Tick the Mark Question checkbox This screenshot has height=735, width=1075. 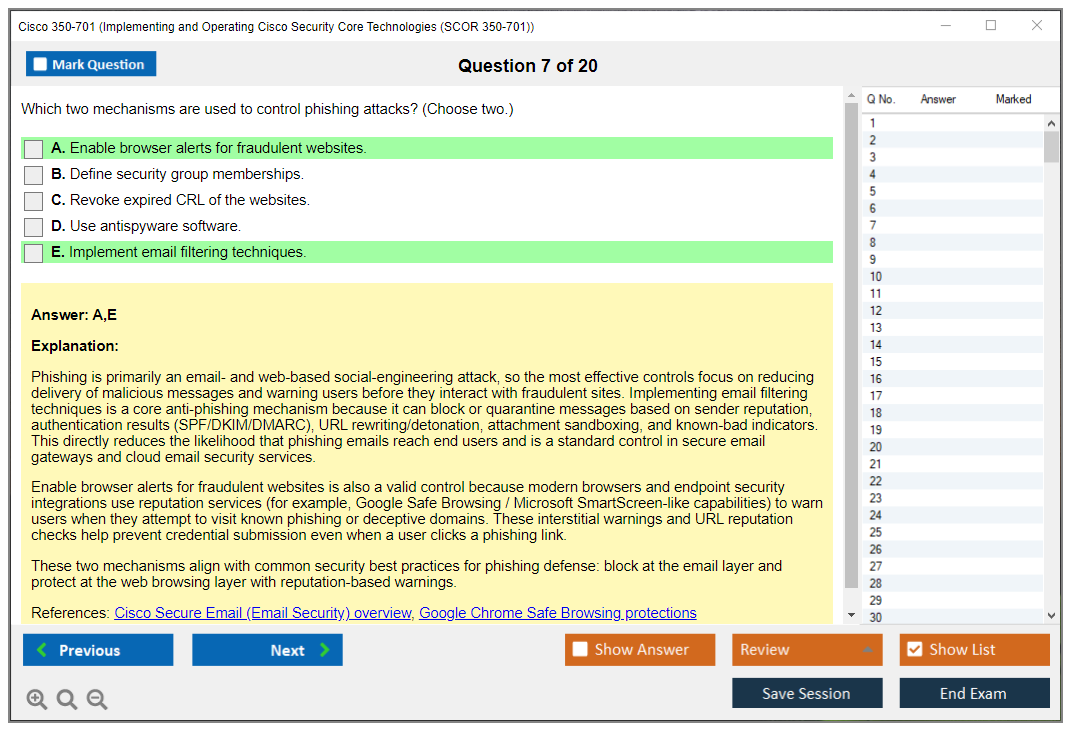[x=41, y=65]
